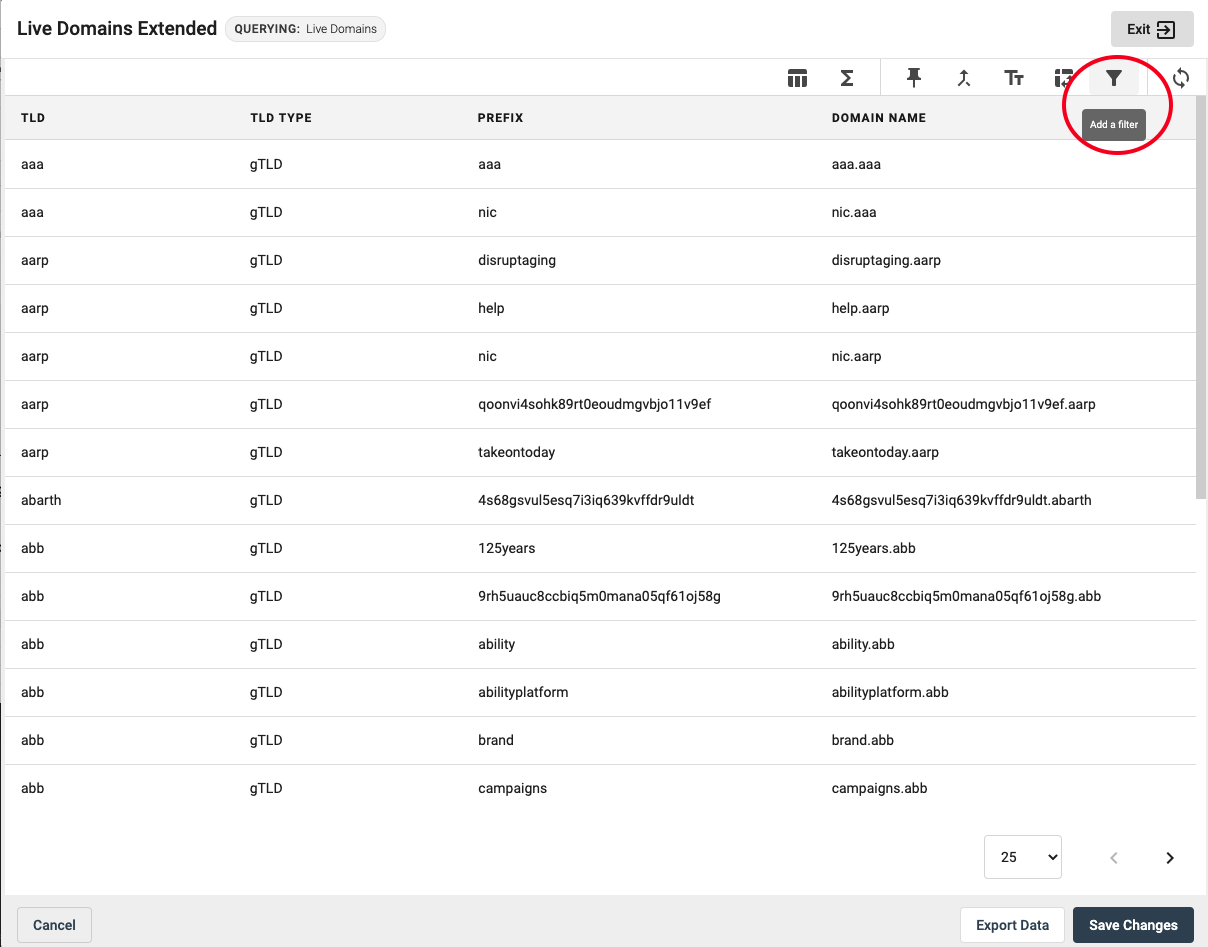Click the merge arrows icon
The height and width of the screenshot is (947, 1208).
(x=964, y=78)
